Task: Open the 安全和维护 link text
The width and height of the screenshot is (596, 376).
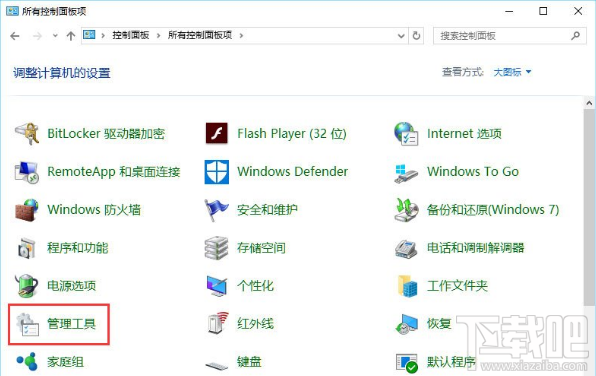Action: (267, 209)
